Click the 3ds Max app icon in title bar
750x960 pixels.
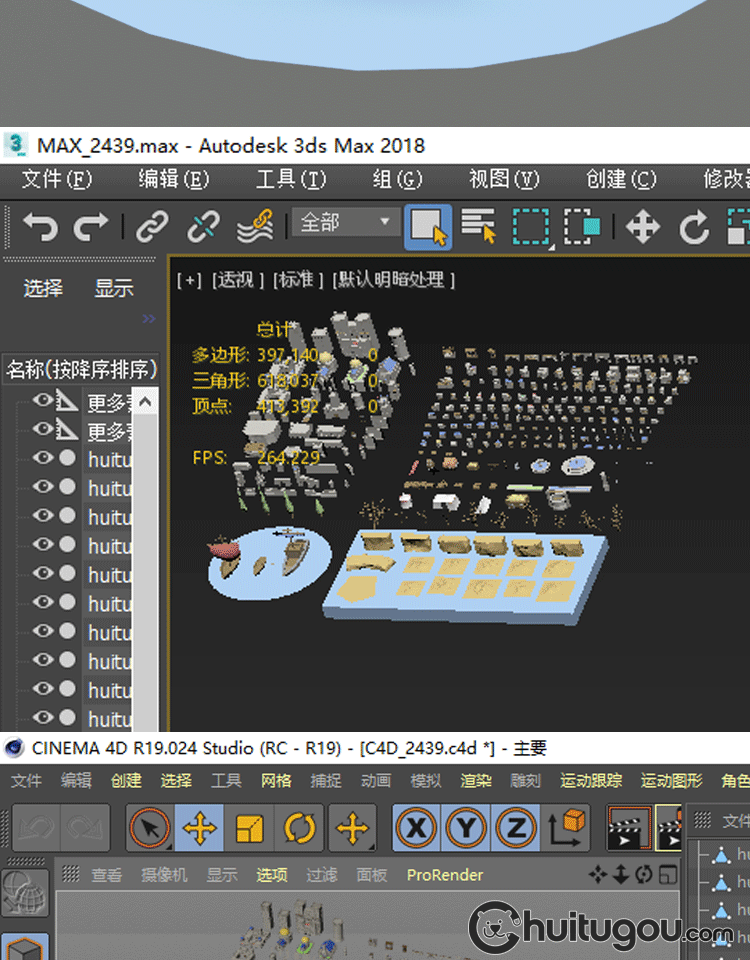point(15,145)
